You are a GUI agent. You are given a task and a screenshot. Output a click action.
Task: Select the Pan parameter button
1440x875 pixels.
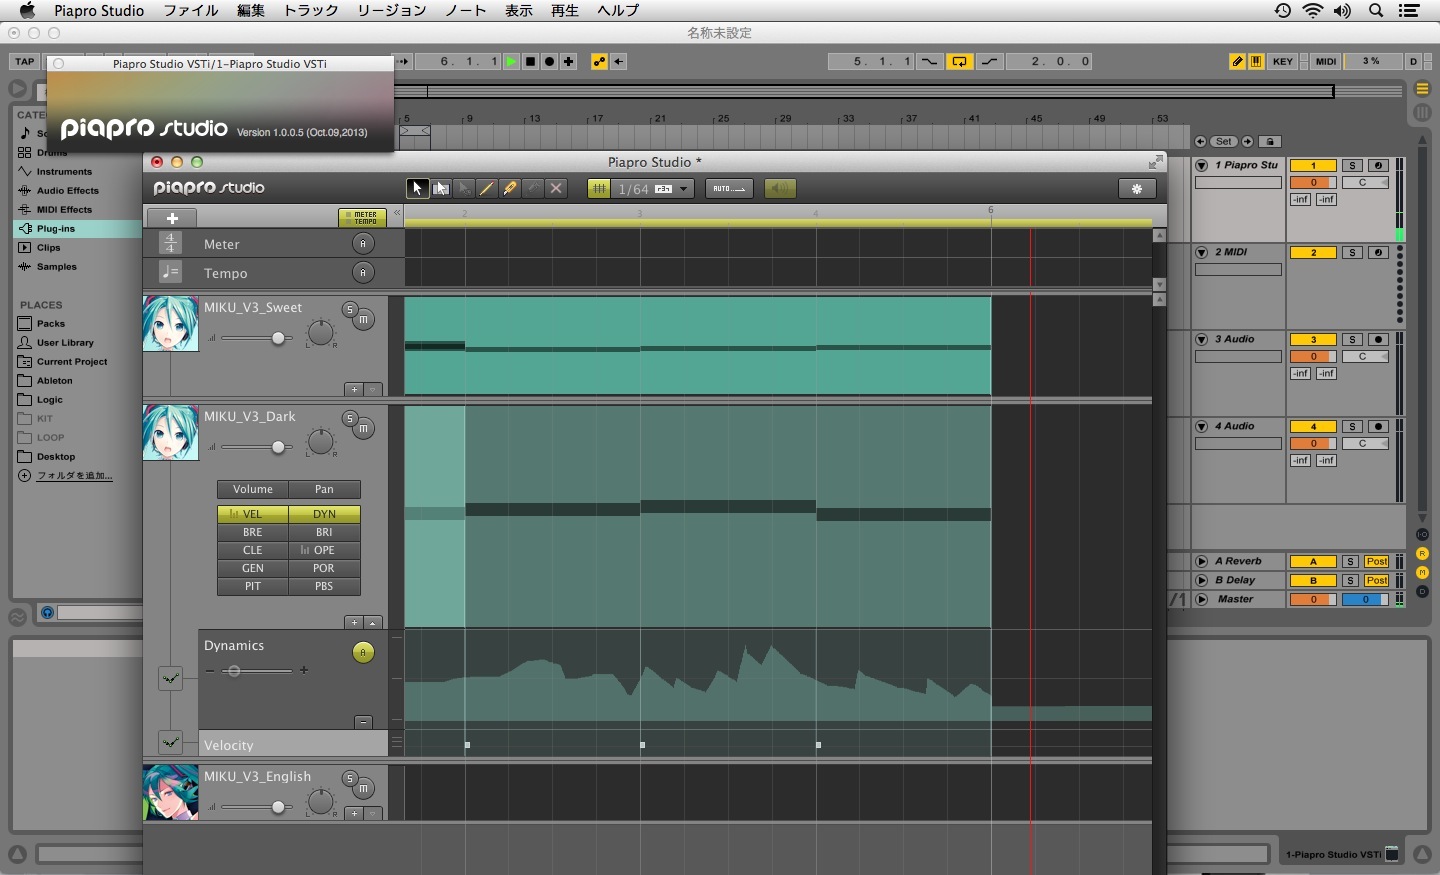tap(324, 489)
